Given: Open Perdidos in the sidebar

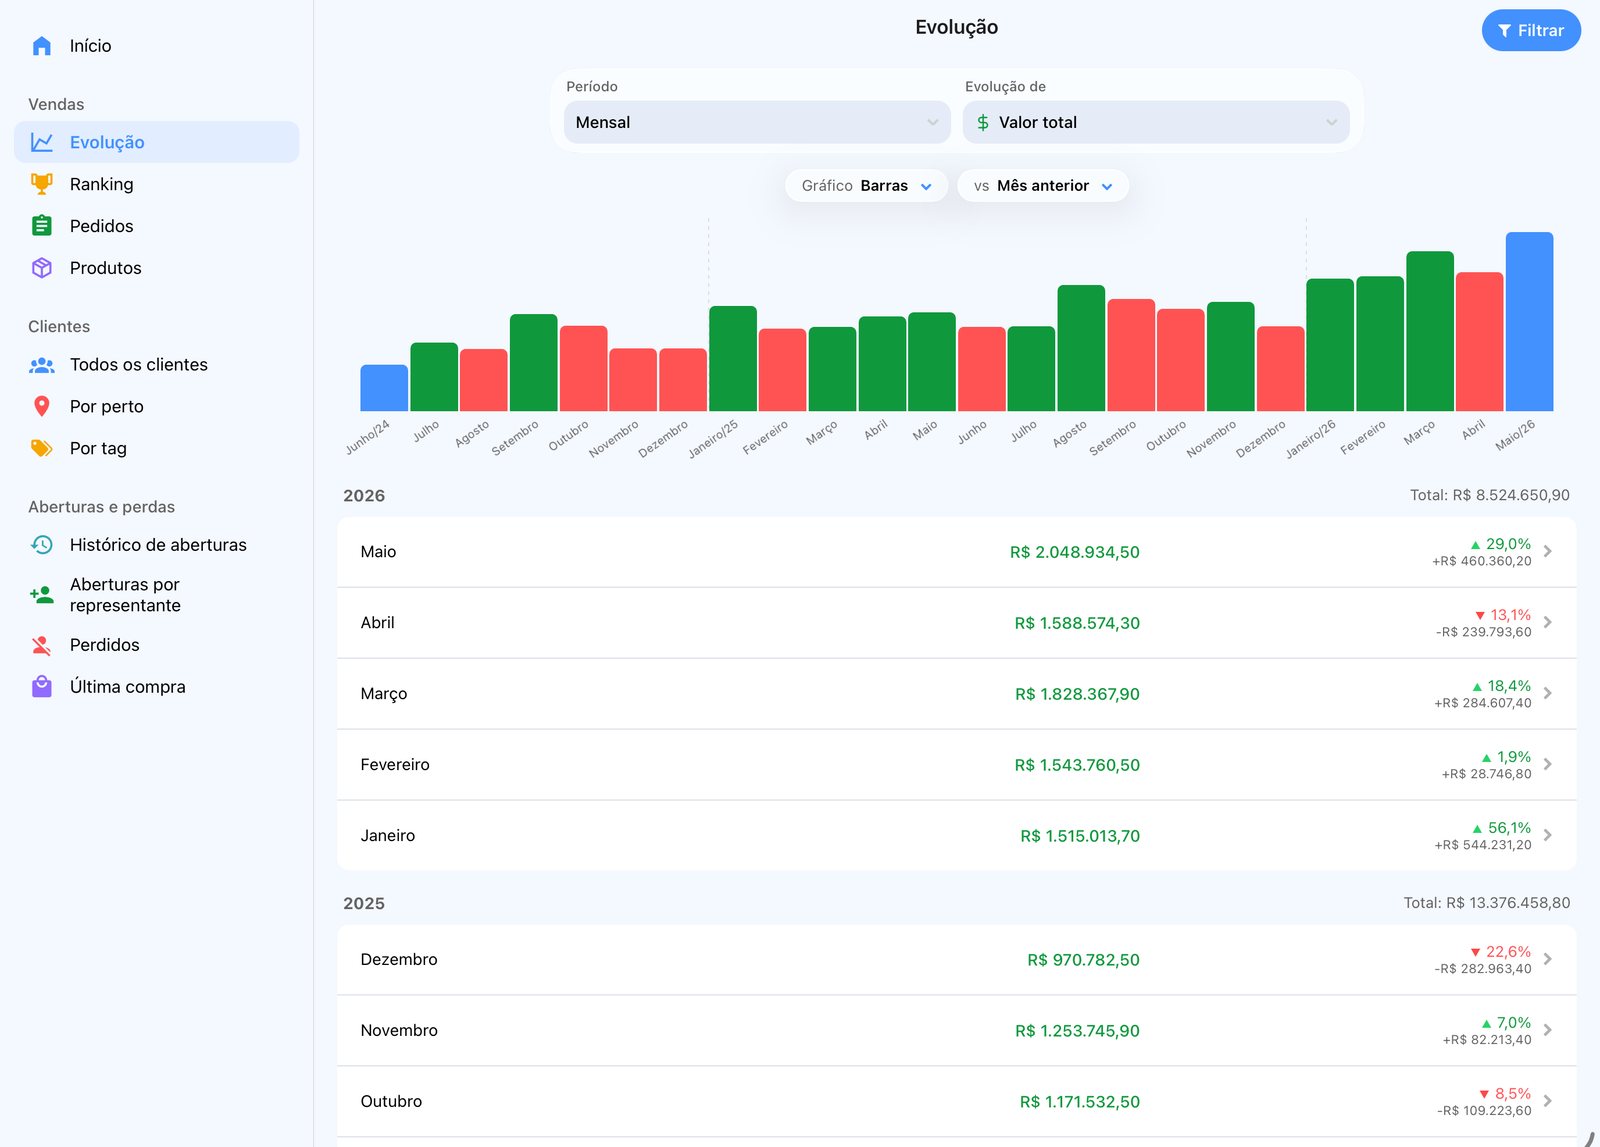Looking at the screenshot, I should pyautogui.click(x=156, y=645).
